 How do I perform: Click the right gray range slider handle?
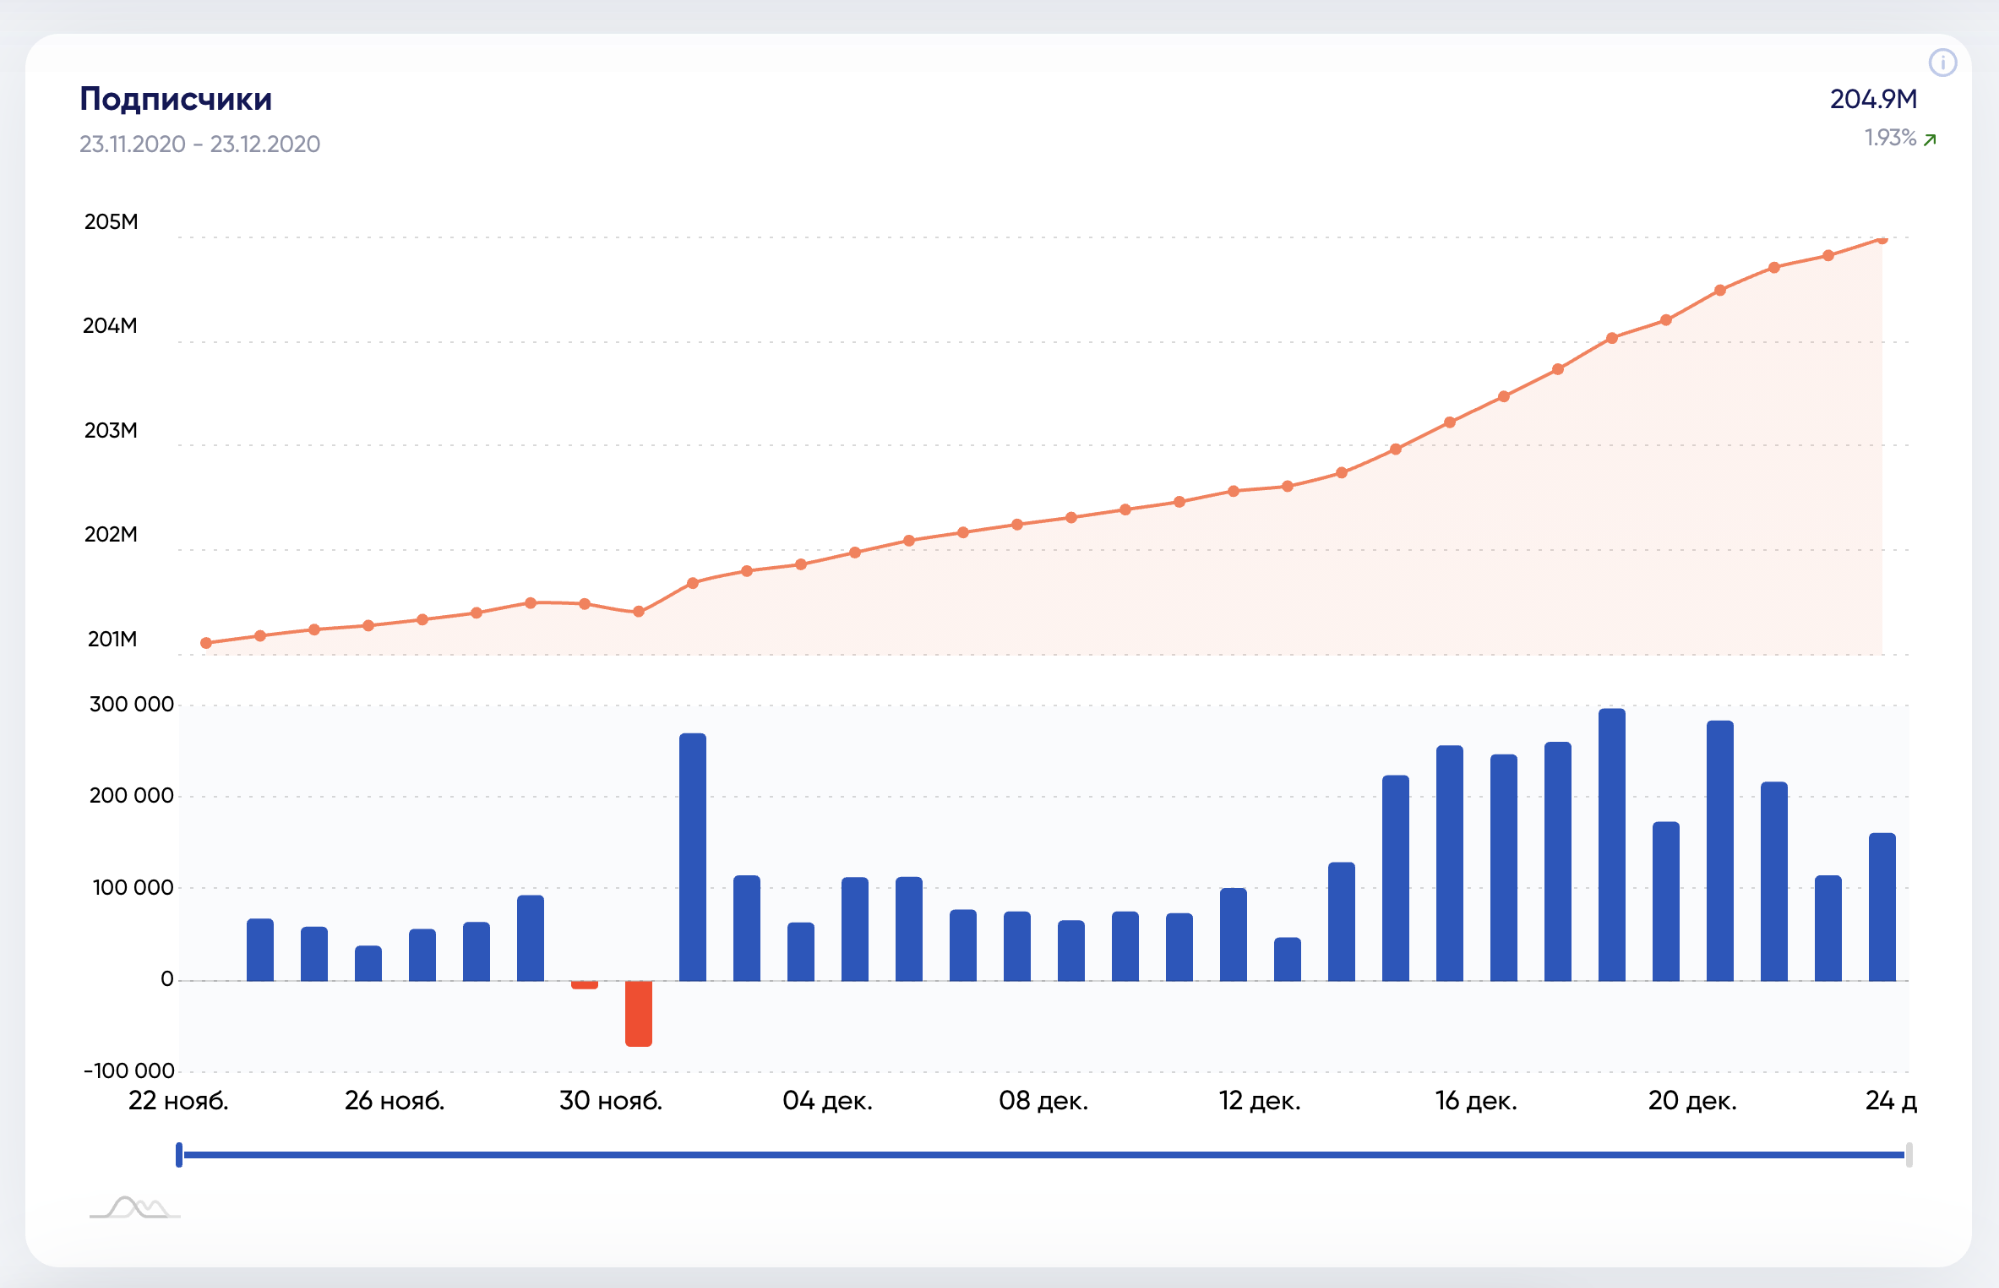tap(1909, 1155)
